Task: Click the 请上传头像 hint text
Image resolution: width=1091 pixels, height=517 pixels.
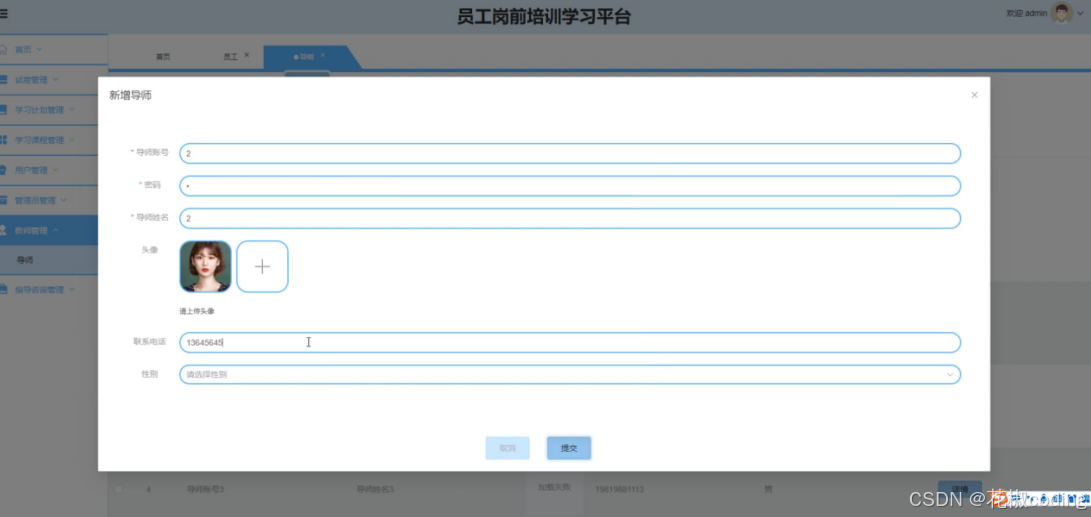Action: (x=197, y=311)
